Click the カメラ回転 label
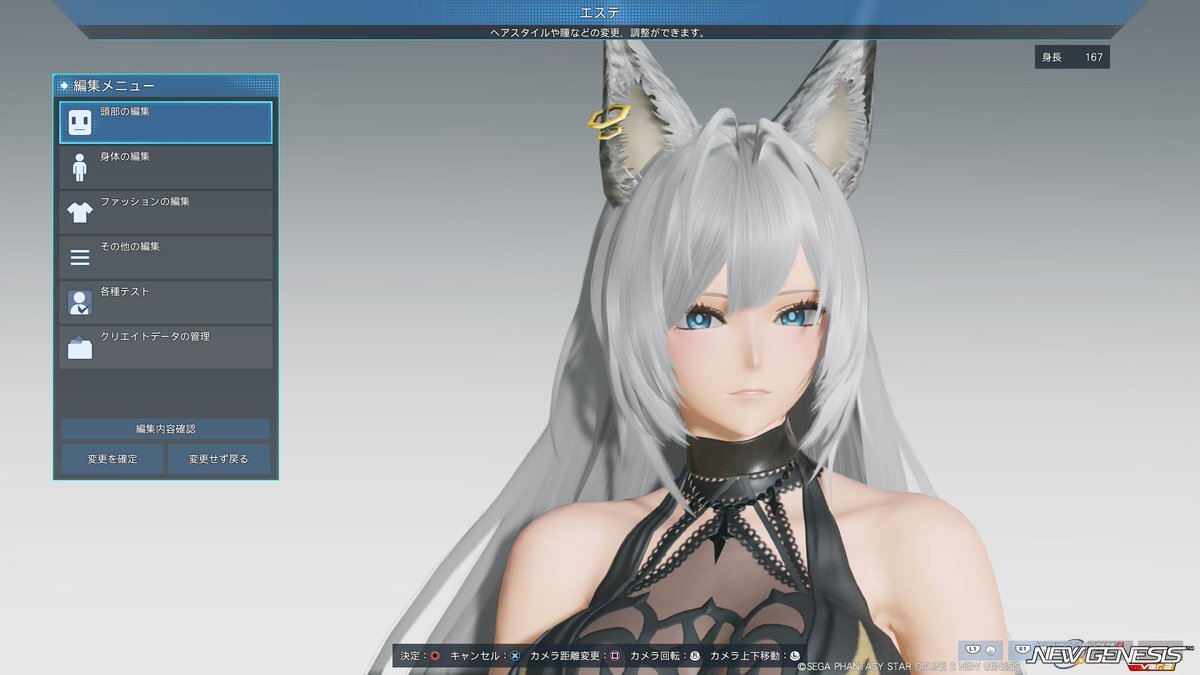1200x675 pixels. point(657,656)
